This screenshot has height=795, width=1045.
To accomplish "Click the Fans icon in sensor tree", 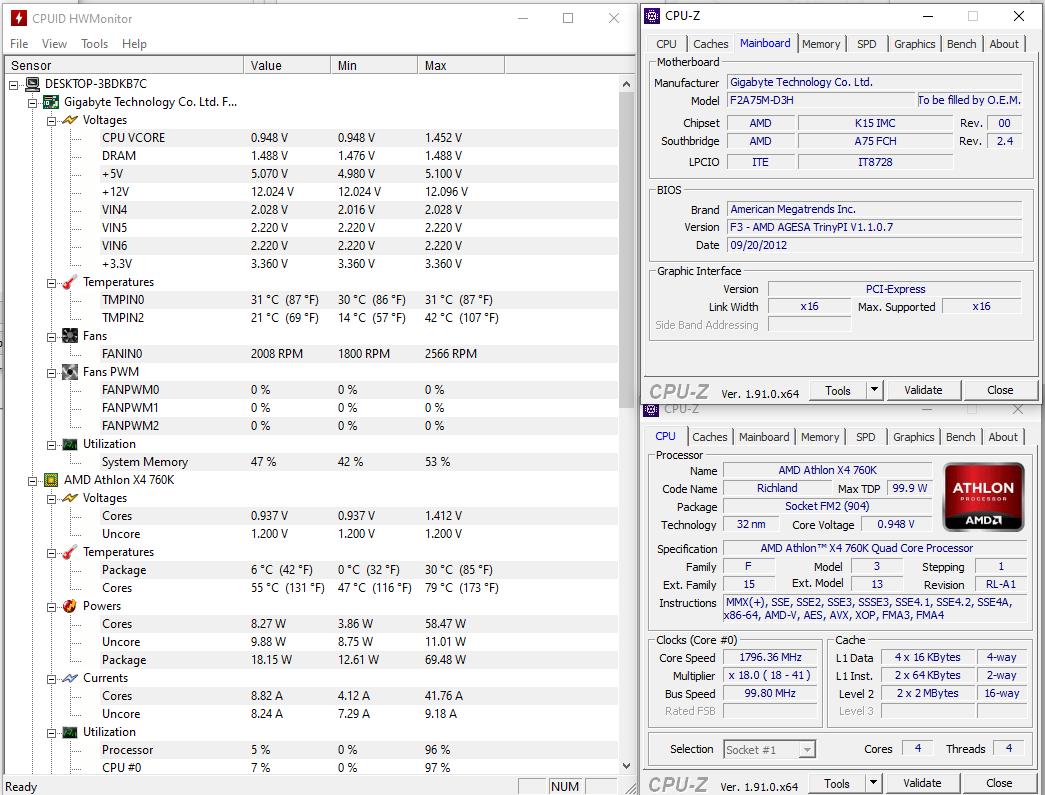I will point(69,336).
